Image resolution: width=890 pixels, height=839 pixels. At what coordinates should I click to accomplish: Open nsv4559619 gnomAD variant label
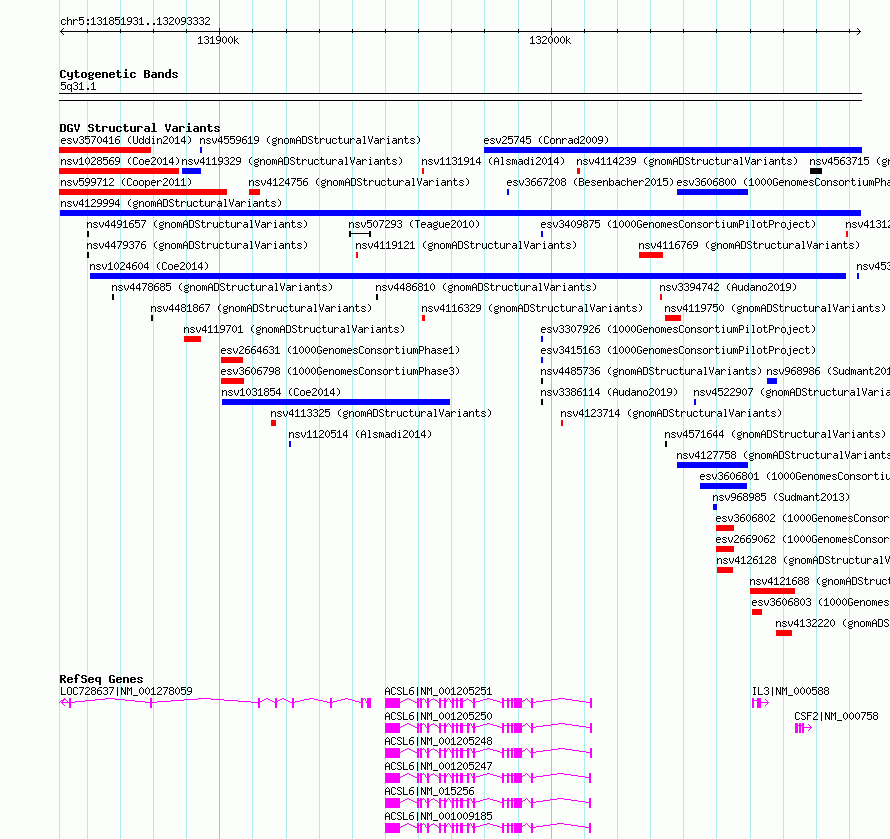310,140
